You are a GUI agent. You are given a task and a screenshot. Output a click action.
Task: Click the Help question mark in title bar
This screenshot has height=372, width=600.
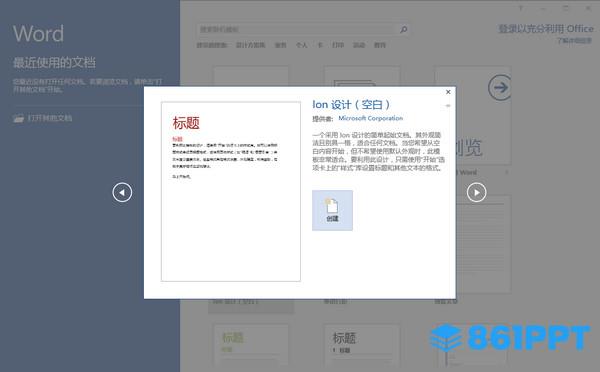(x=520, y=8)
